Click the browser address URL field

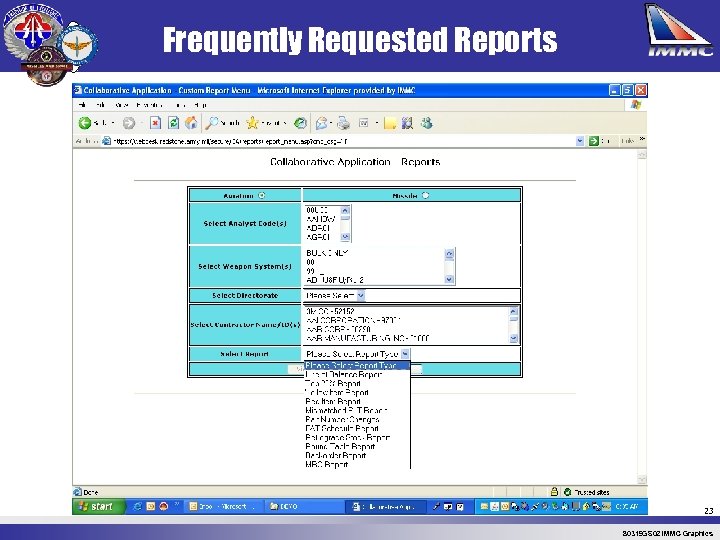point(343,141)
